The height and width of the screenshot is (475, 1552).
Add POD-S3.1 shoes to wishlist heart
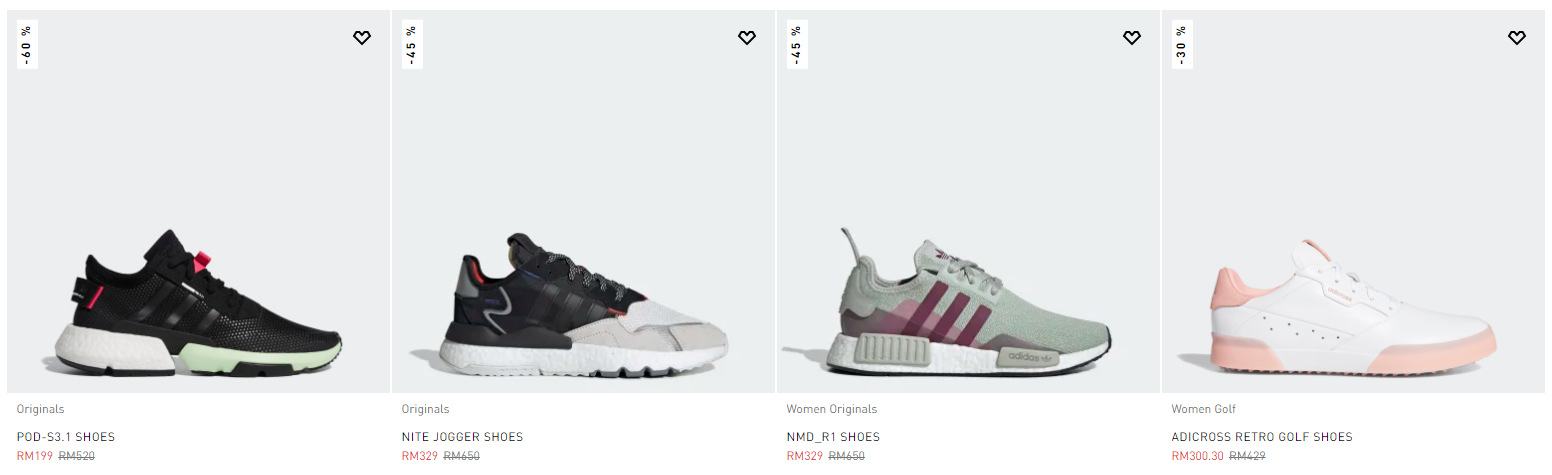click(362, 38)
